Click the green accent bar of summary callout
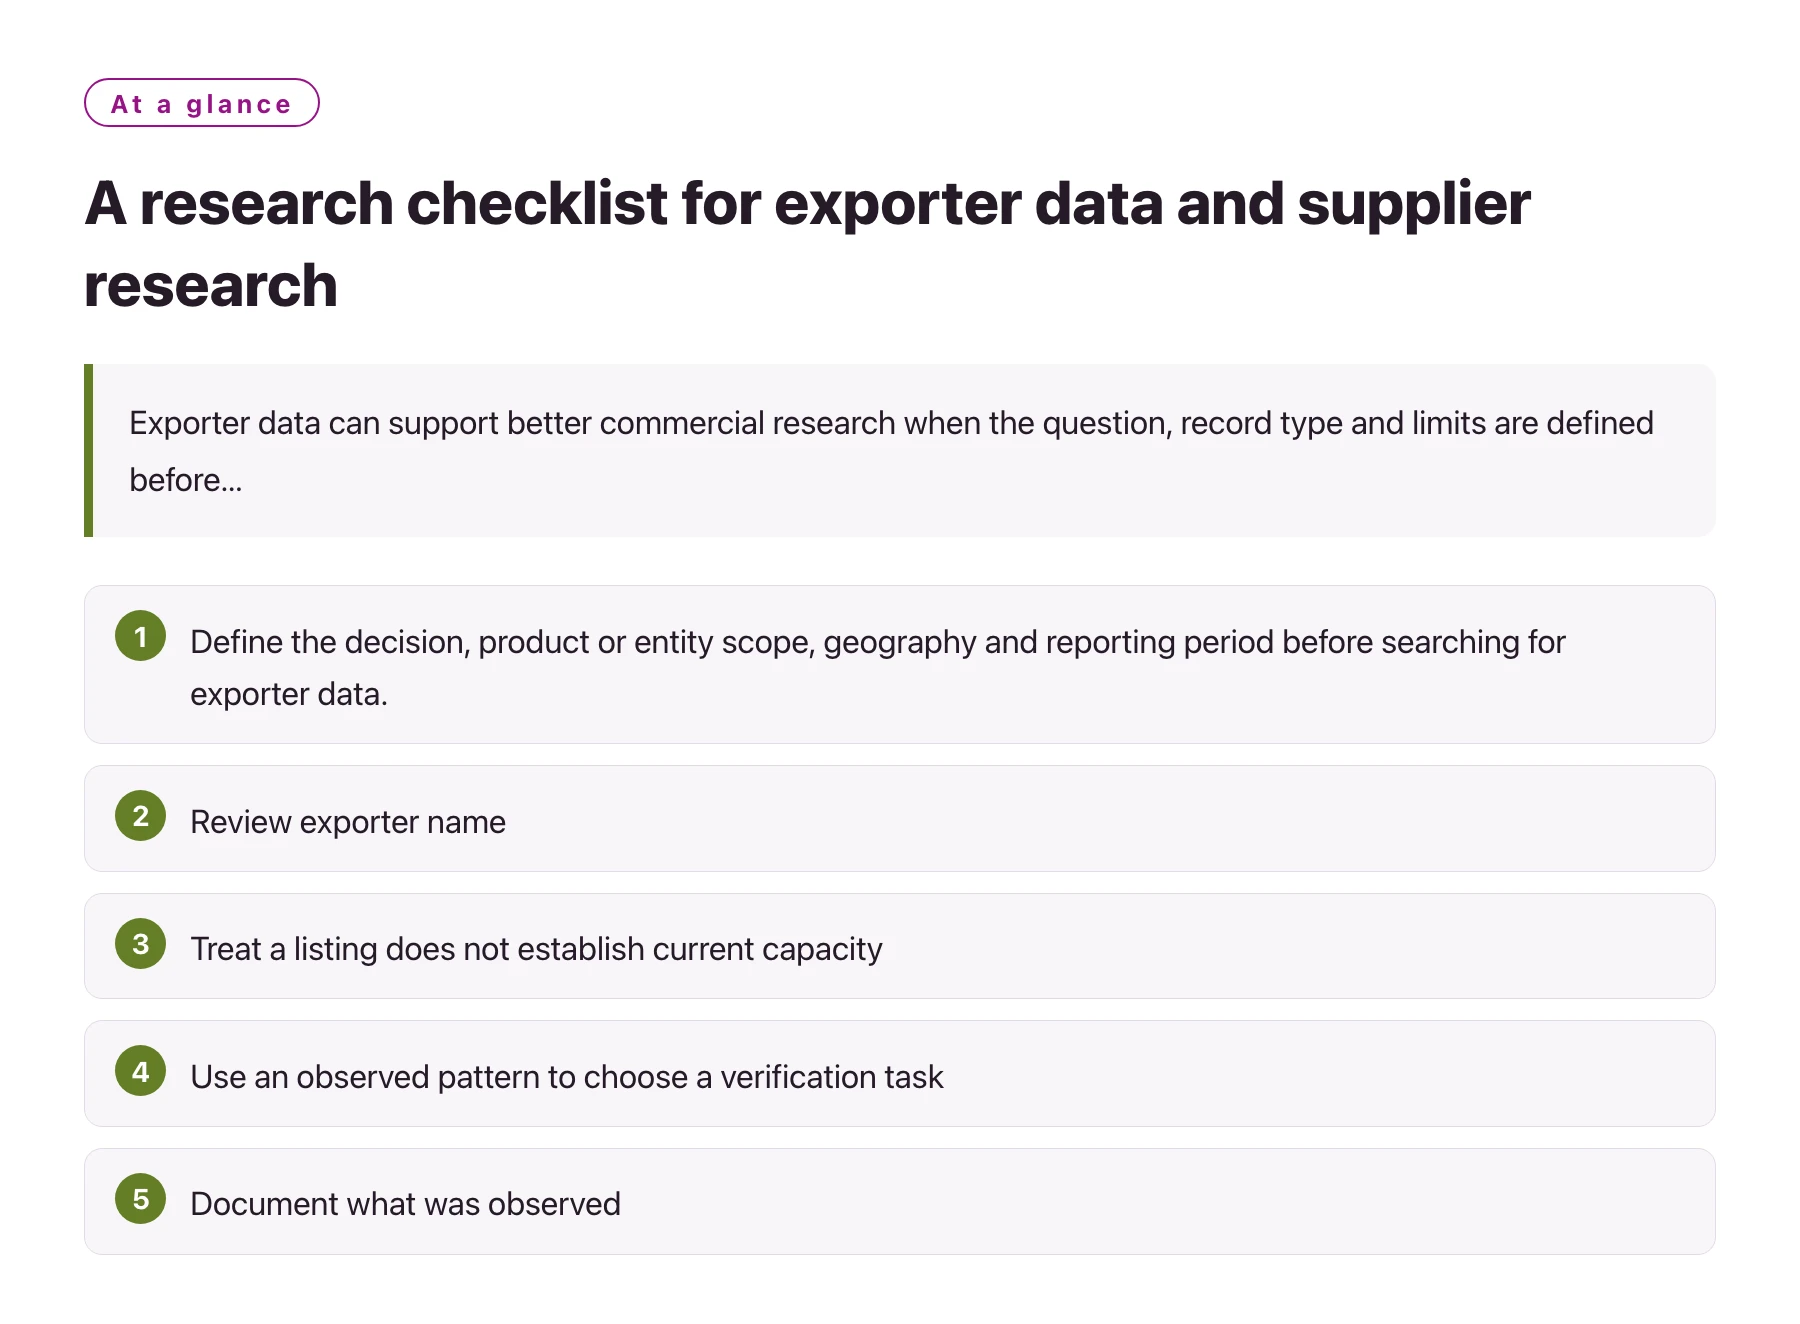This screenshot has width=1800, height=1324. pos(89,450)
